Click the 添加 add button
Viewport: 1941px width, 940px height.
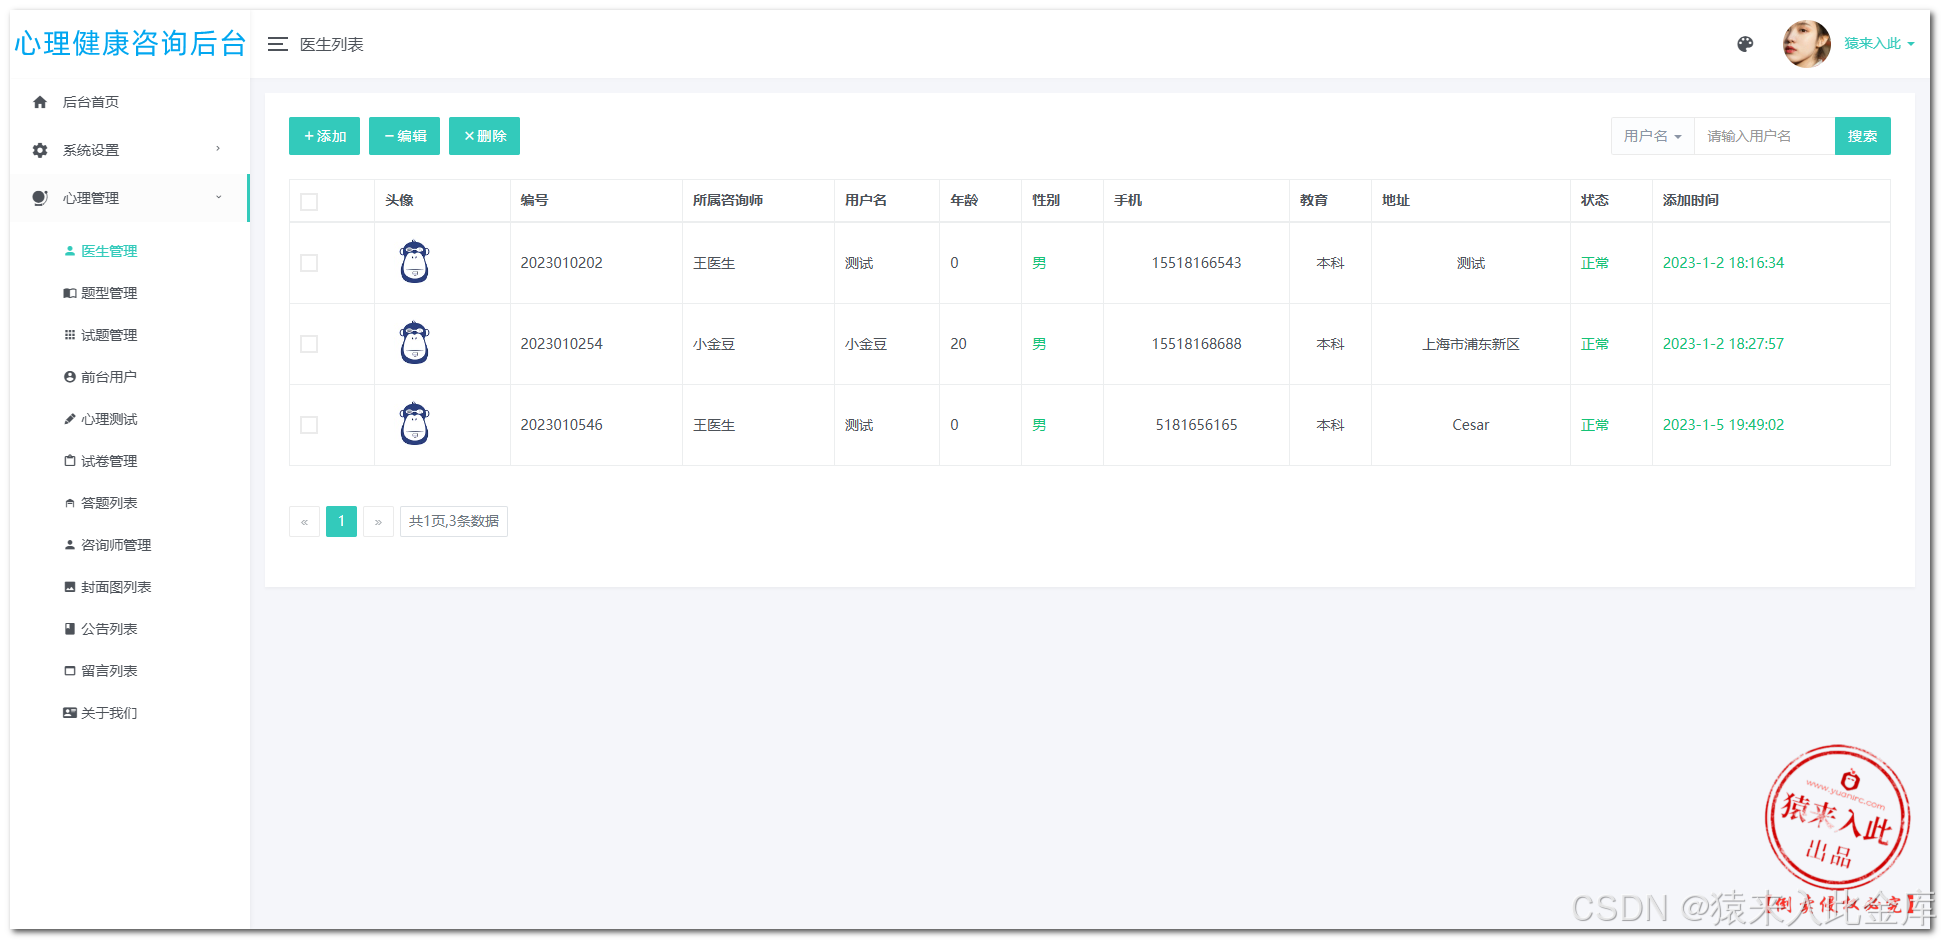(324, 136)
